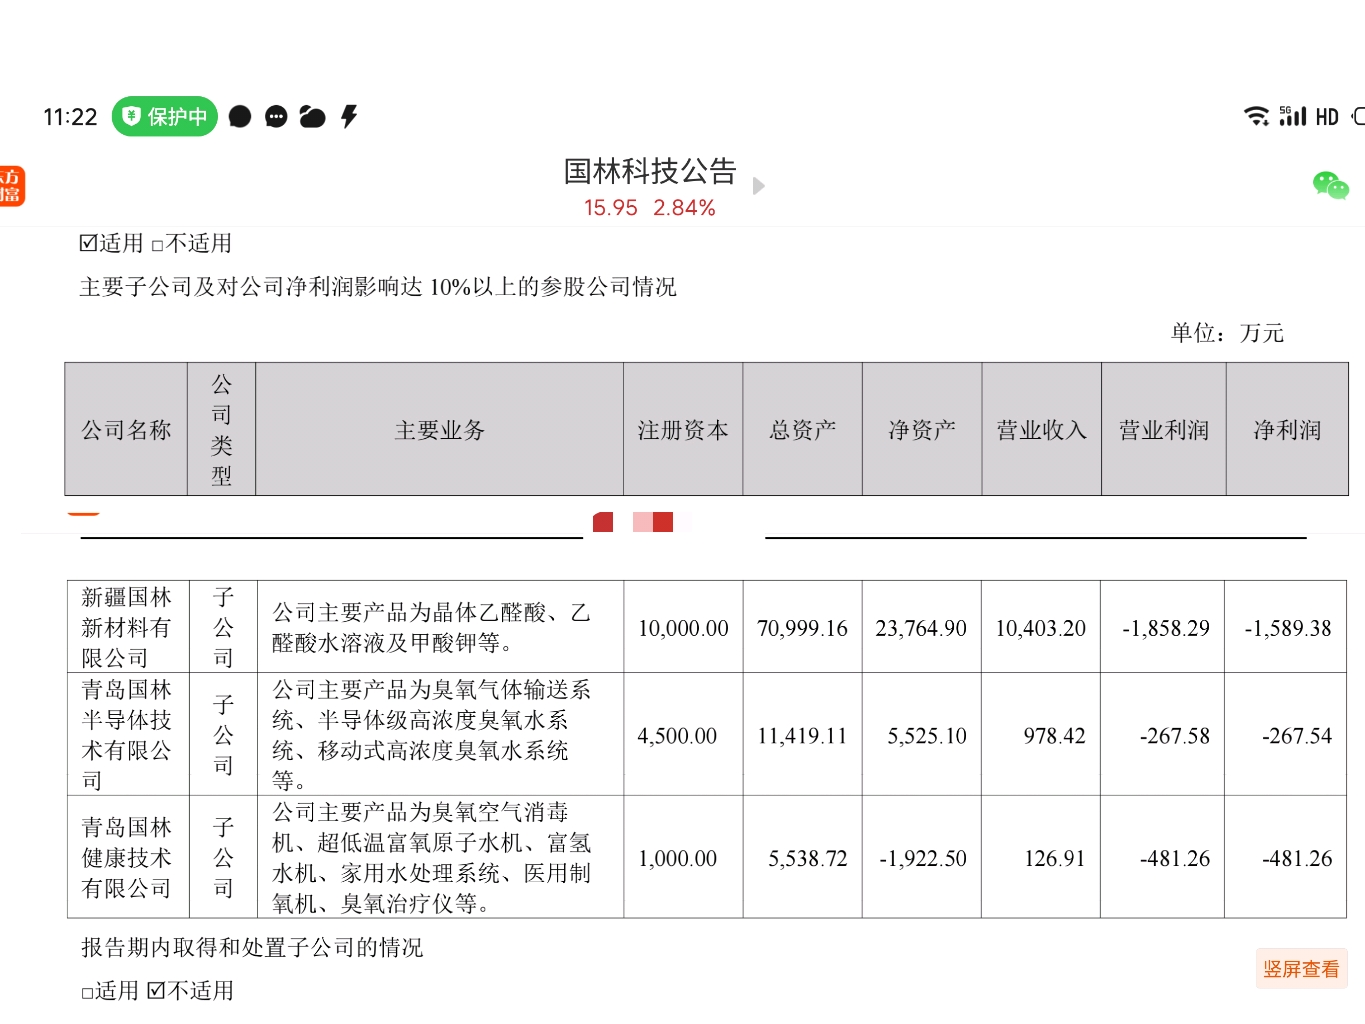Expand the arrow next to 国林科技公告 title
Viewport: 1365px width, 1024px height.
point(759,186)
